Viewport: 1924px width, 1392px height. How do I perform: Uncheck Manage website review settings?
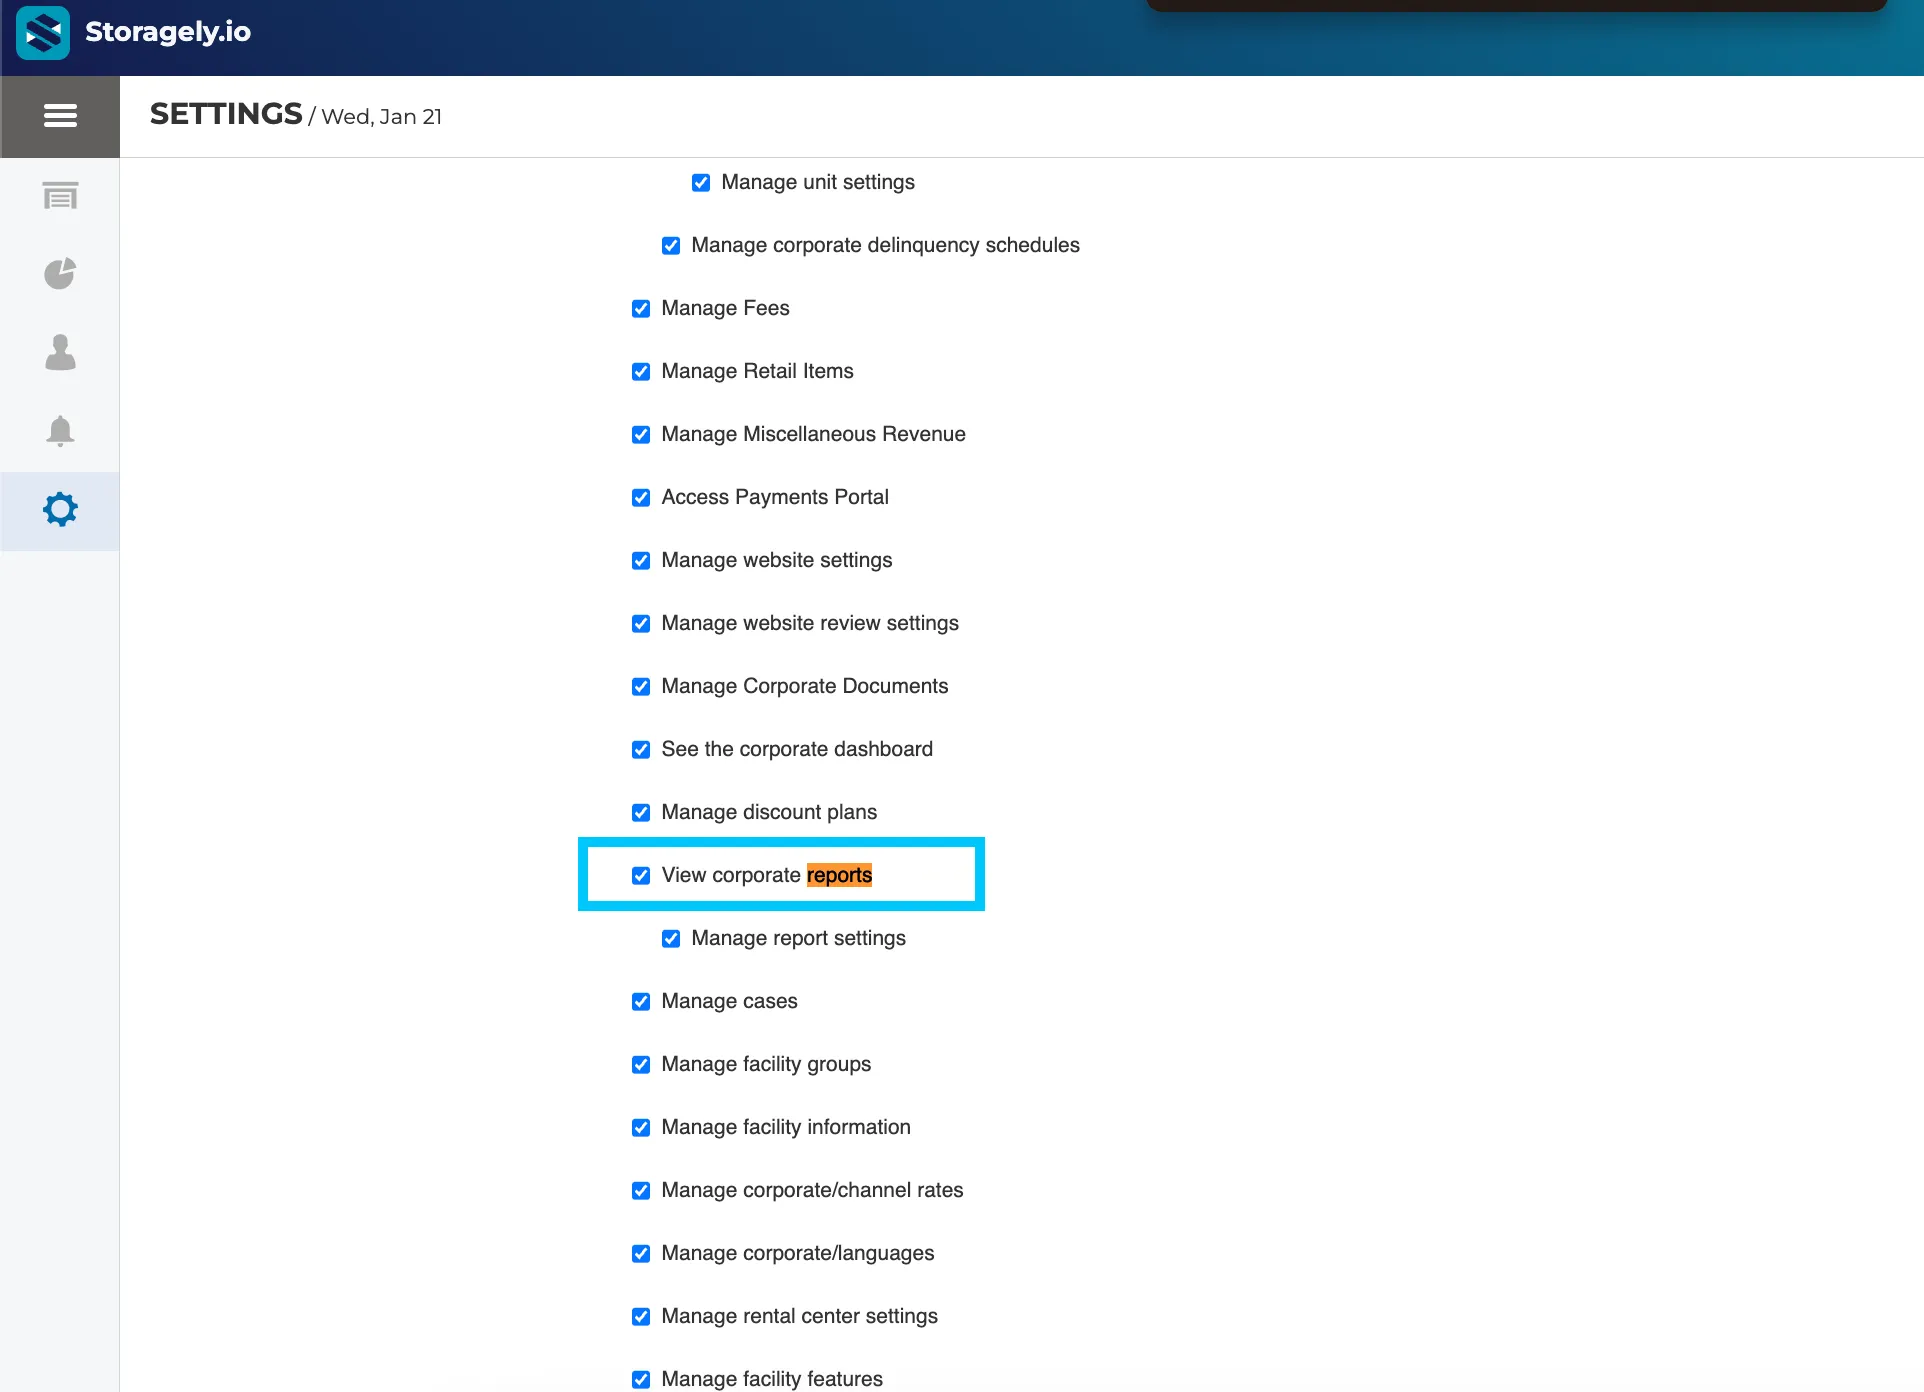click(x=641, y=623)
